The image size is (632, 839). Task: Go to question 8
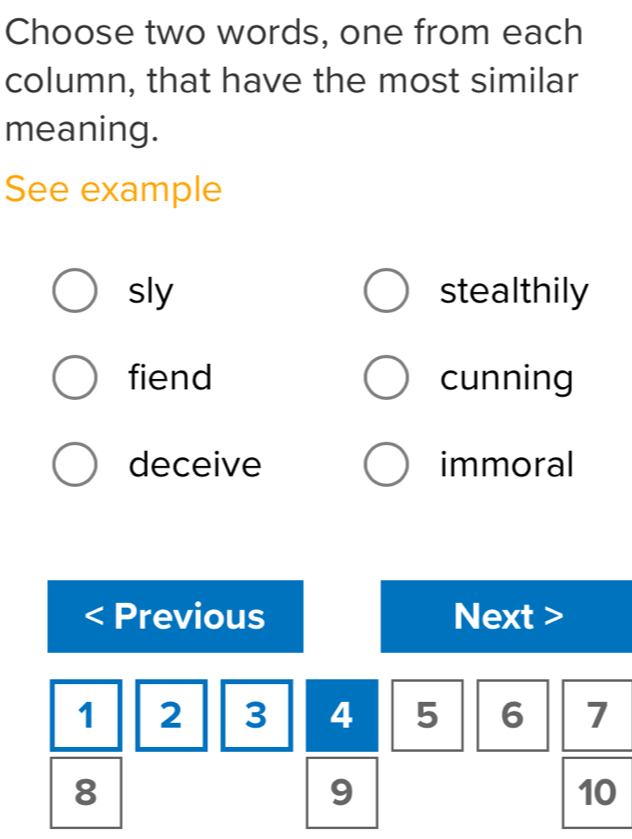pos(86,793)
